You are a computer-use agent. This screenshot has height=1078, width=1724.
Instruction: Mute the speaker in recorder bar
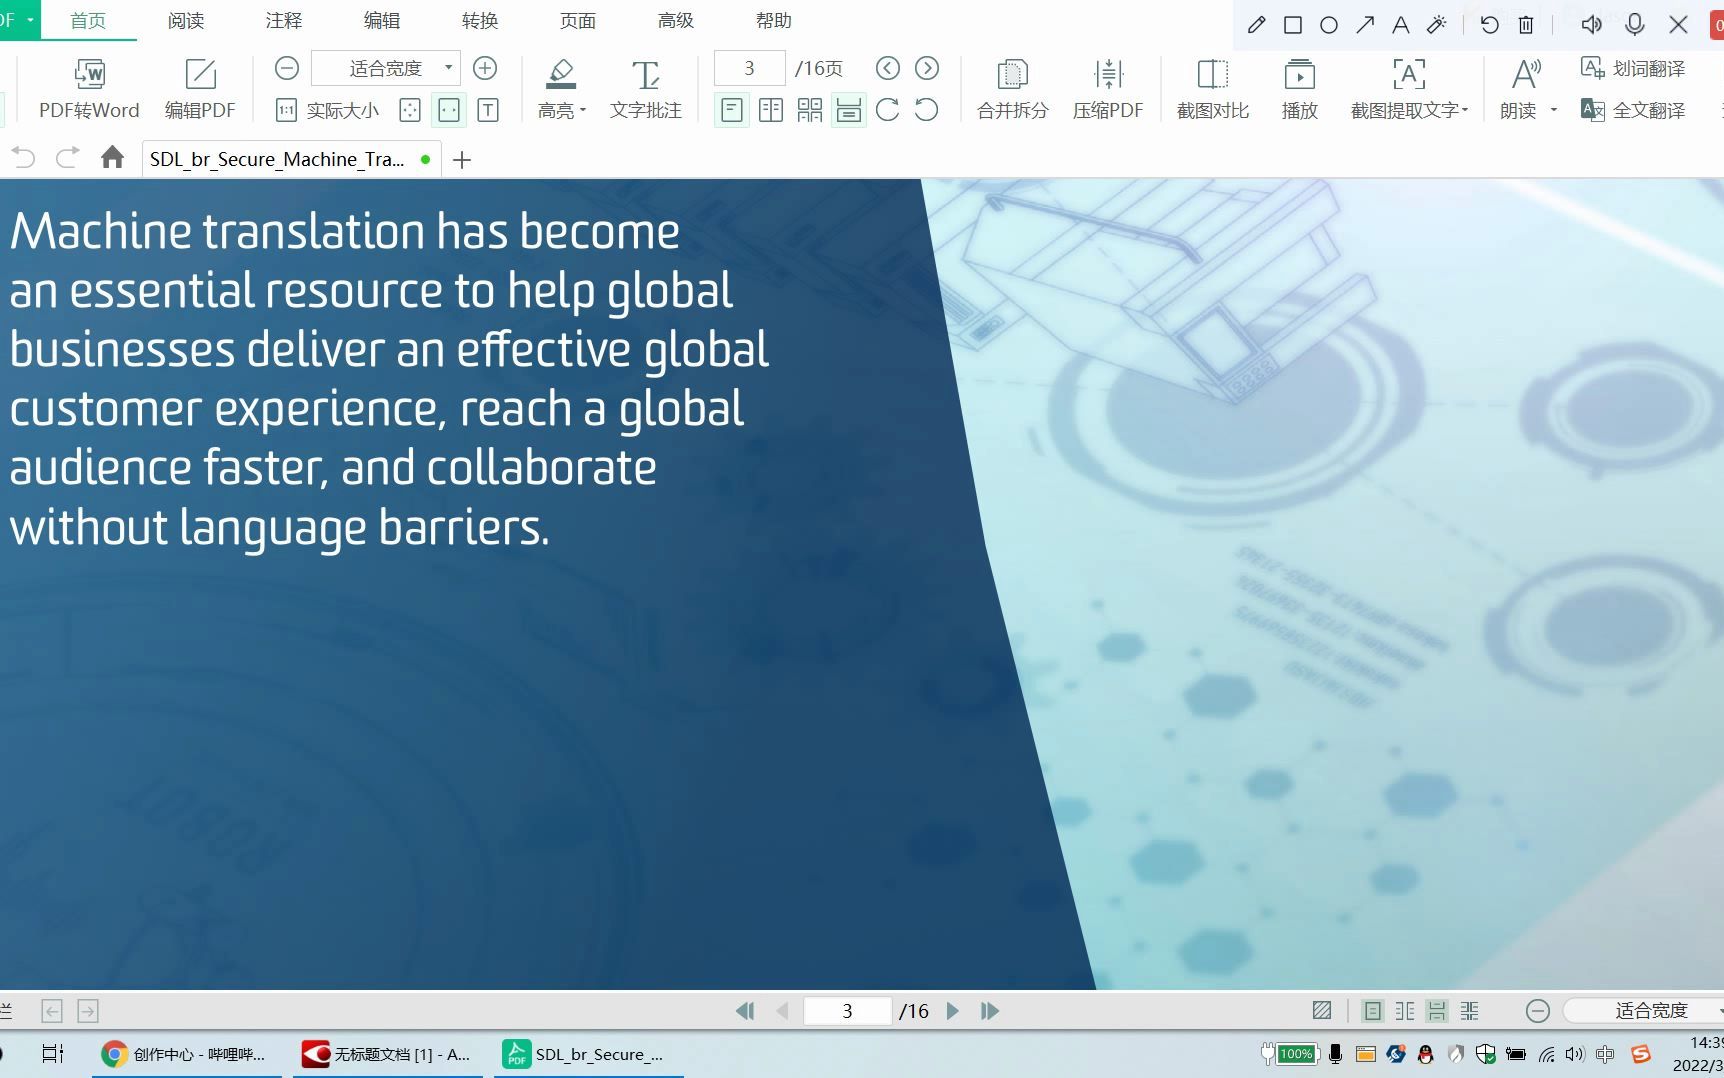coord(1592,25)
